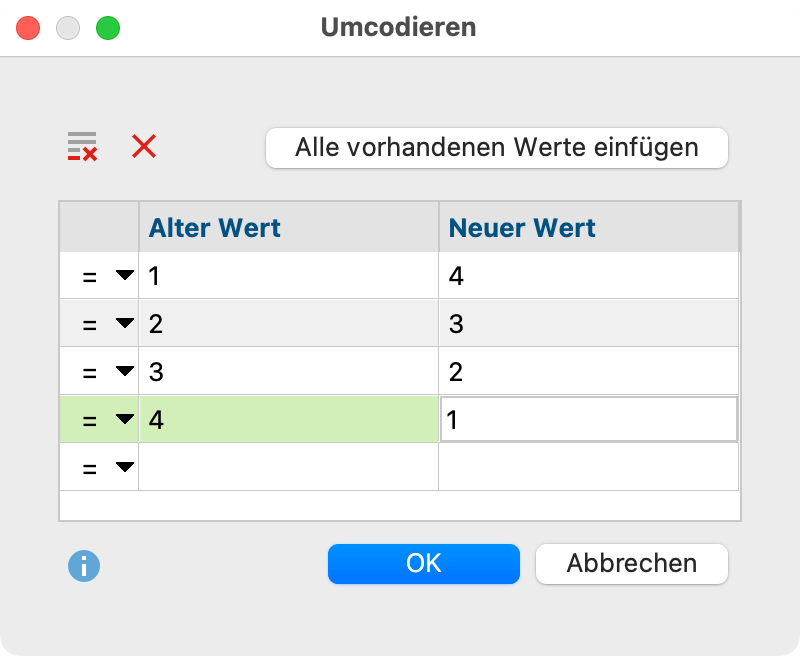Select new value cell containing 3
Viewport: 800px width, 656px height.
[x=588, y=324]
